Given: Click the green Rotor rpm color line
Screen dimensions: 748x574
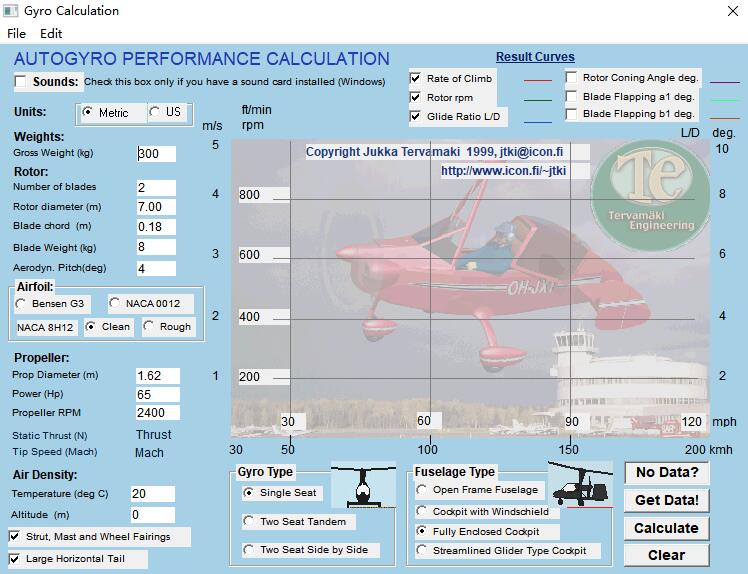Looking at the screenshot, I should tap(538, 100).
